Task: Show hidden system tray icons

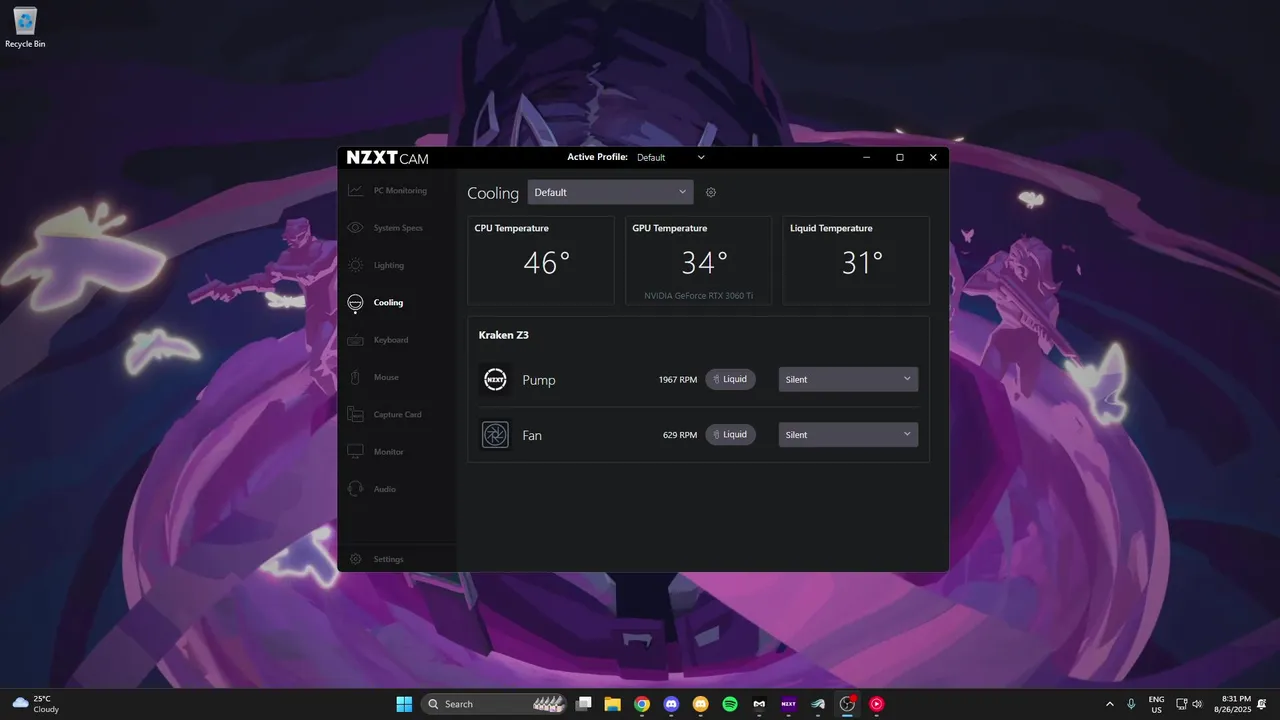Action: pyautogui.click(x=1109, y=704)
